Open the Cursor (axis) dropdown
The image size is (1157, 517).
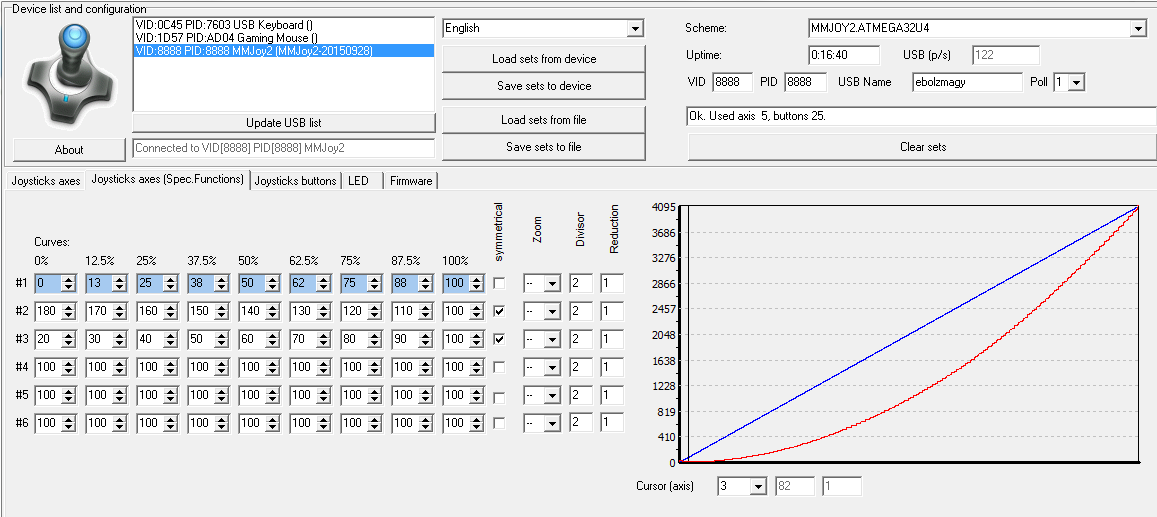coord(758,487)
